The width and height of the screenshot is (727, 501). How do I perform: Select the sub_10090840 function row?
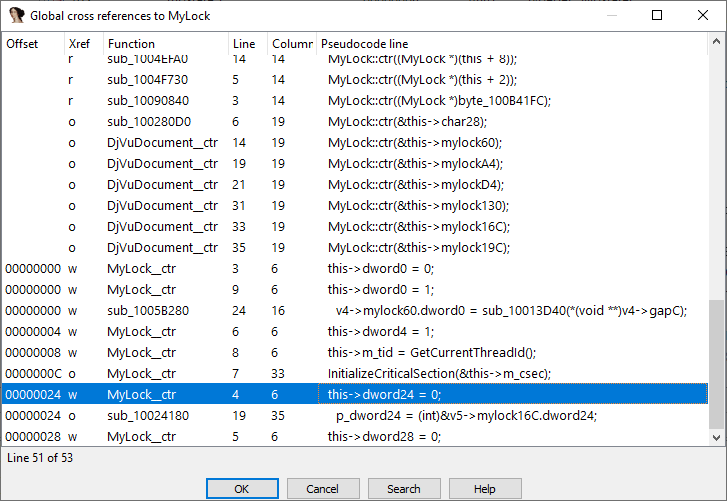tap(355, 101)
